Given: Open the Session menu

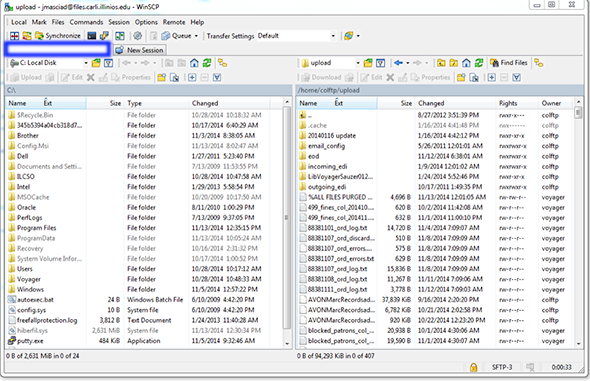Looking at the screenshot, I should [119, 22].
